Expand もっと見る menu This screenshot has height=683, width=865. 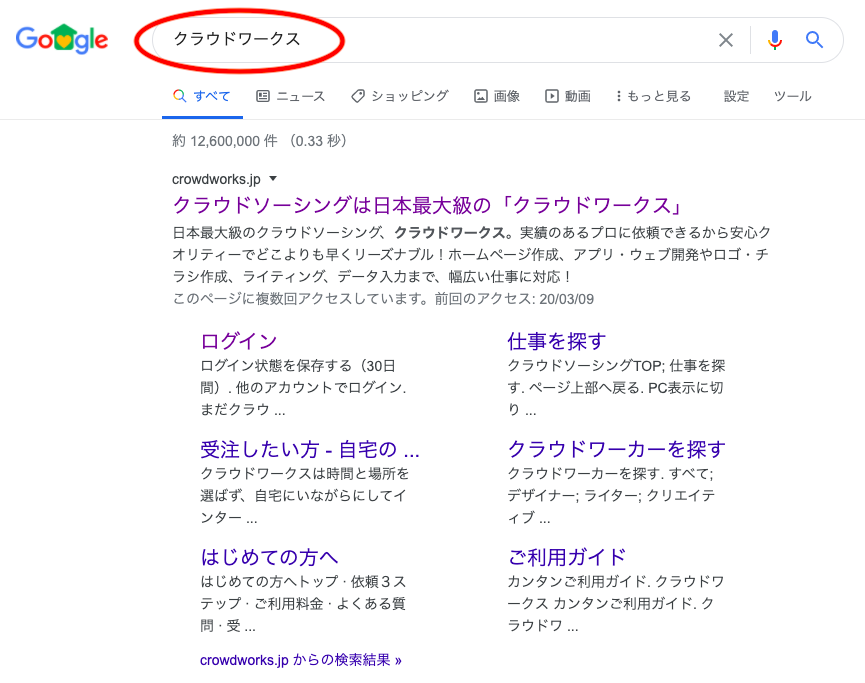click(x=653, y=96)
